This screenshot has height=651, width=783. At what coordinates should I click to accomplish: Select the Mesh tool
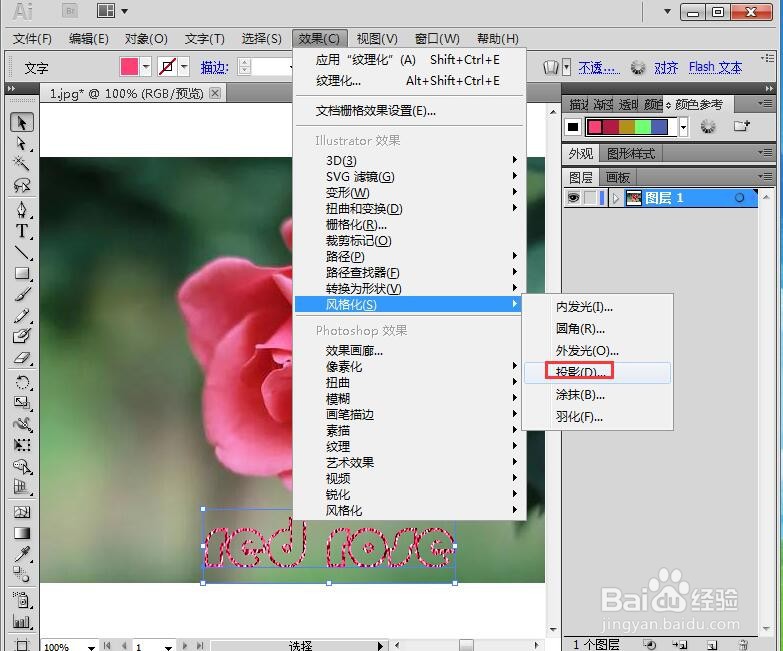[21, 512]
